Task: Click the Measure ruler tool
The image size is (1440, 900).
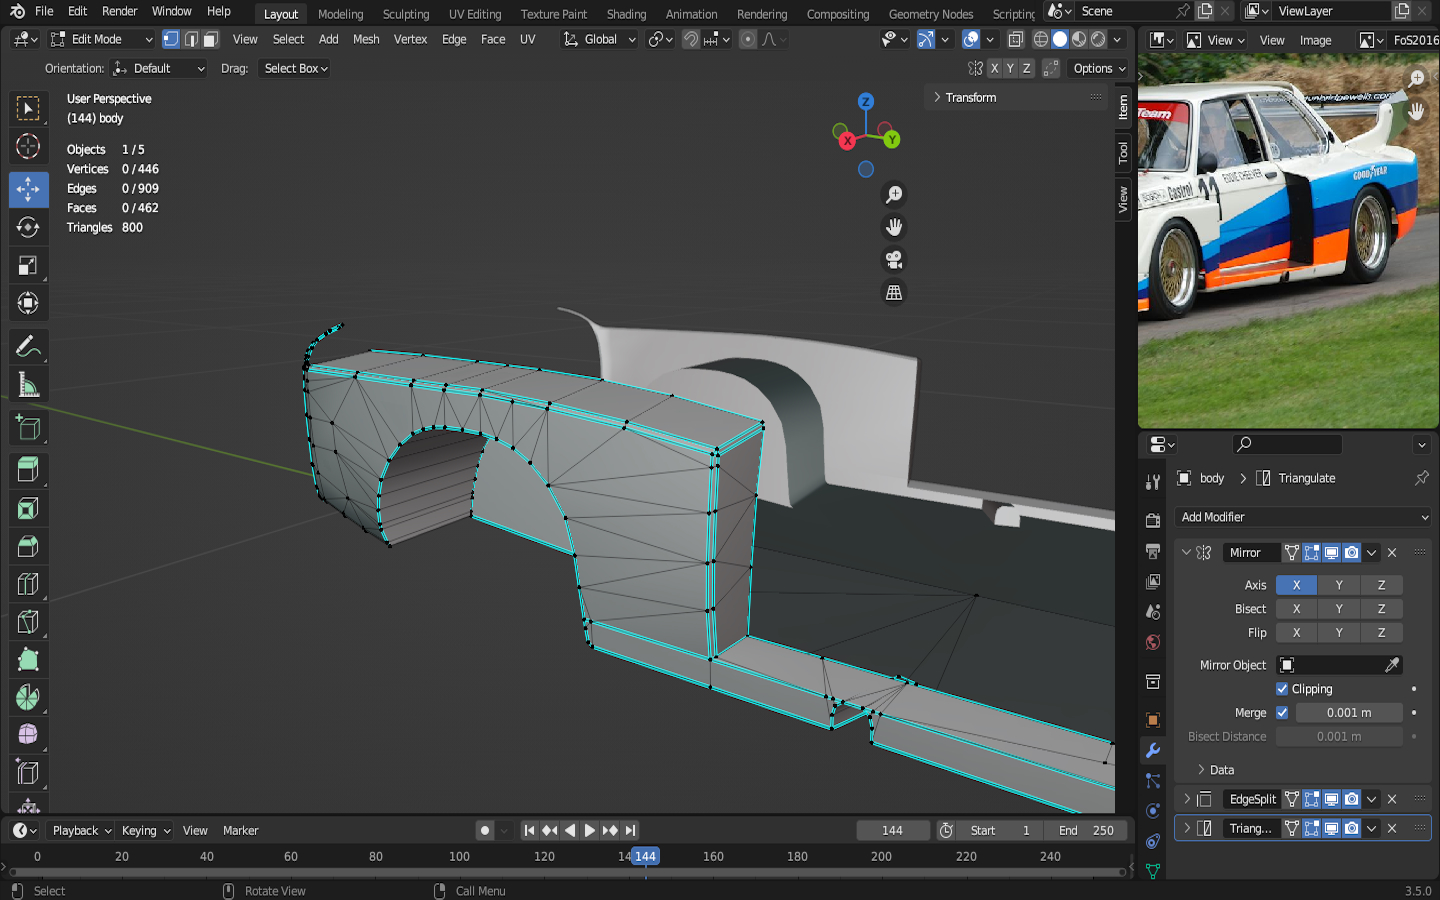Action: (28, 385)
